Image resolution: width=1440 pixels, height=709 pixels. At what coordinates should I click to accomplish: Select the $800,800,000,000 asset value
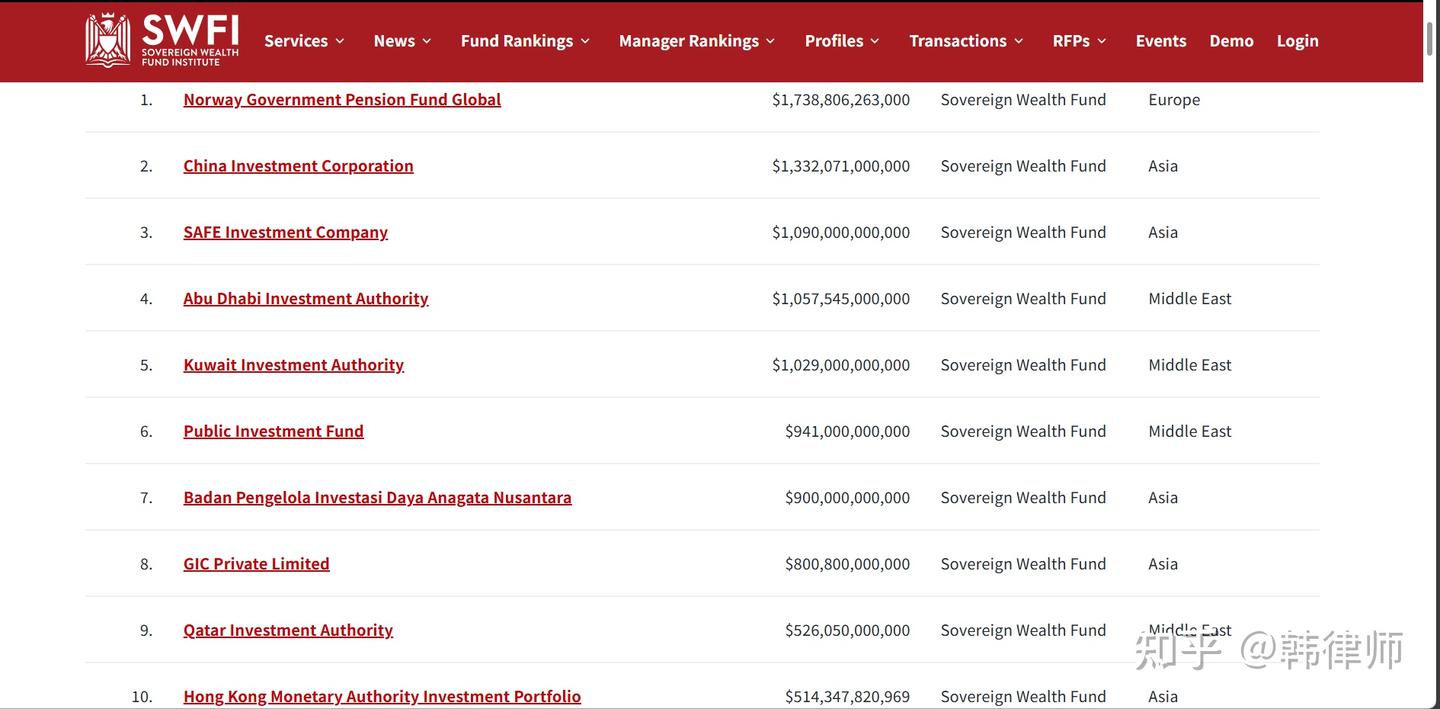(x=848, y=563)
